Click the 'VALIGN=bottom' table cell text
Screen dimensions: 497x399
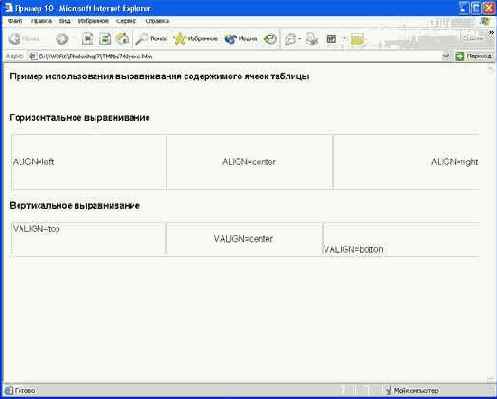[x=353, y=249]
